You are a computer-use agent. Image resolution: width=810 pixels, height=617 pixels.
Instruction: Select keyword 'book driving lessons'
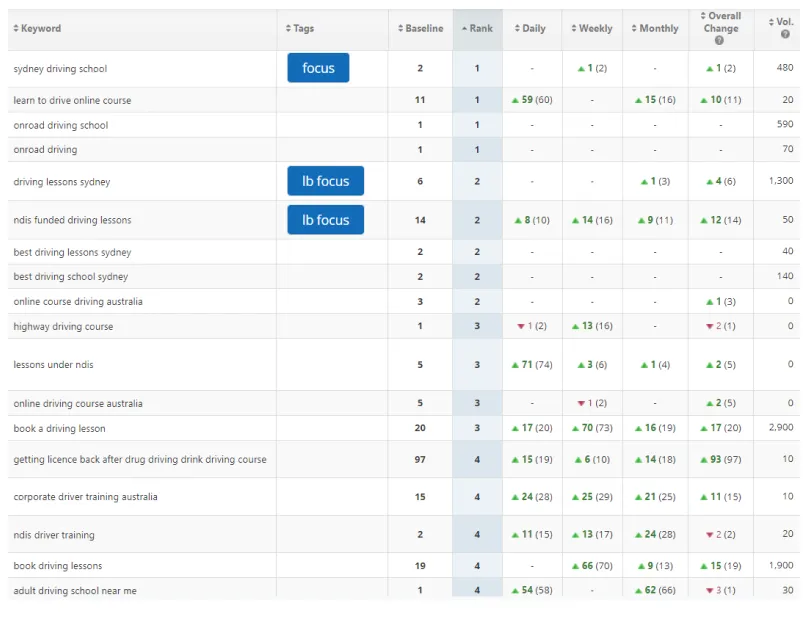[x=58, y=566]
